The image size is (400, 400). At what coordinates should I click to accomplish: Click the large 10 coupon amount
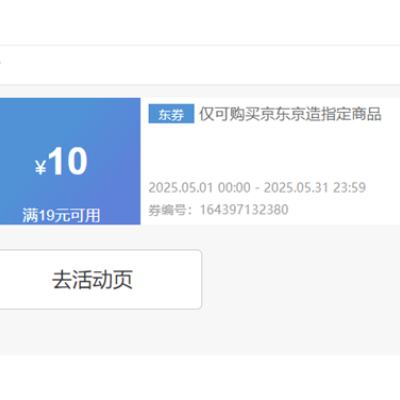pos(69,162)
